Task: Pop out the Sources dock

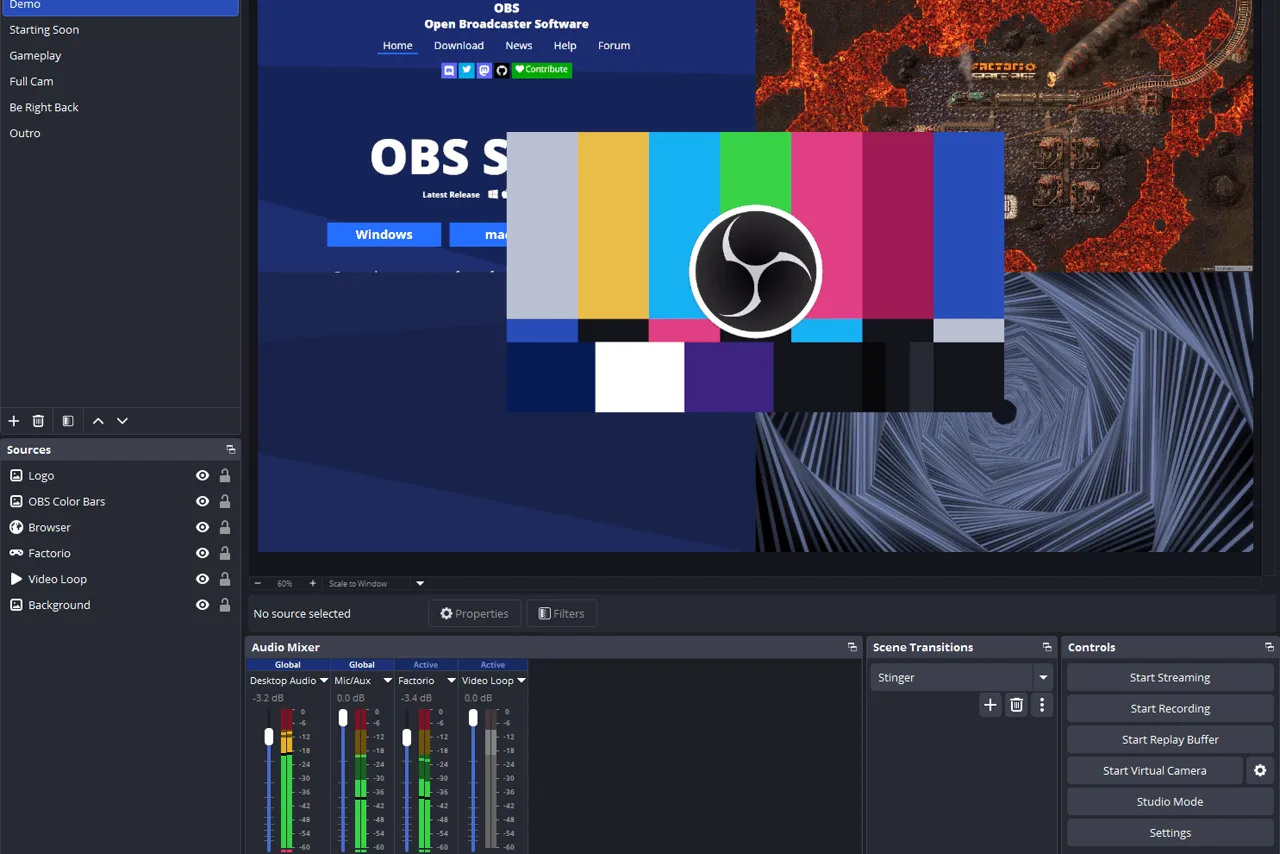Action: click(231, 450)
